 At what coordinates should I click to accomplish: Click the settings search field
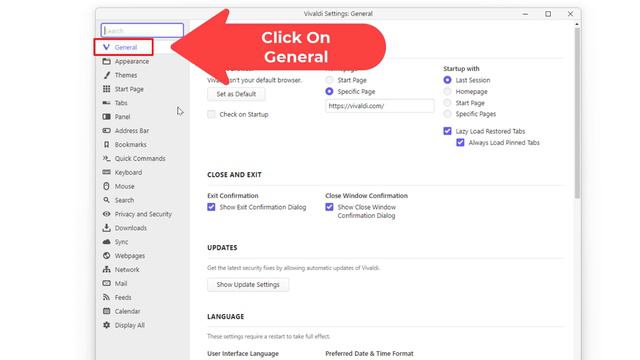pos(142,30)
